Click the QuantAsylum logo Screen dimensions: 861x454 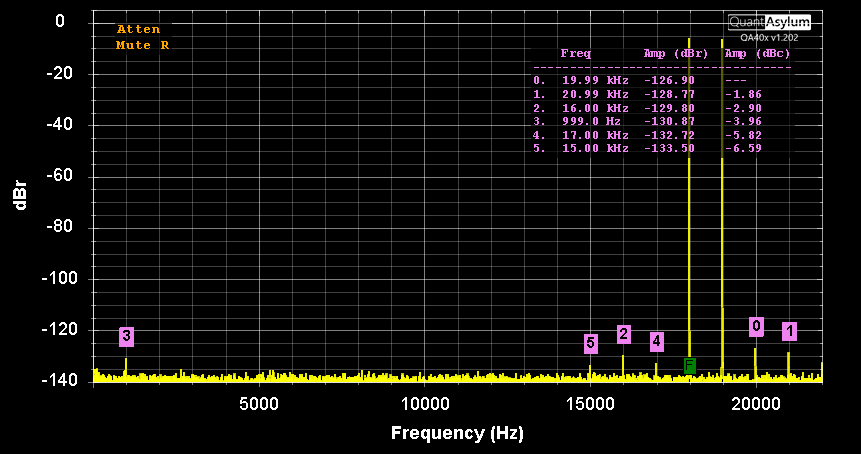[769, 23]
